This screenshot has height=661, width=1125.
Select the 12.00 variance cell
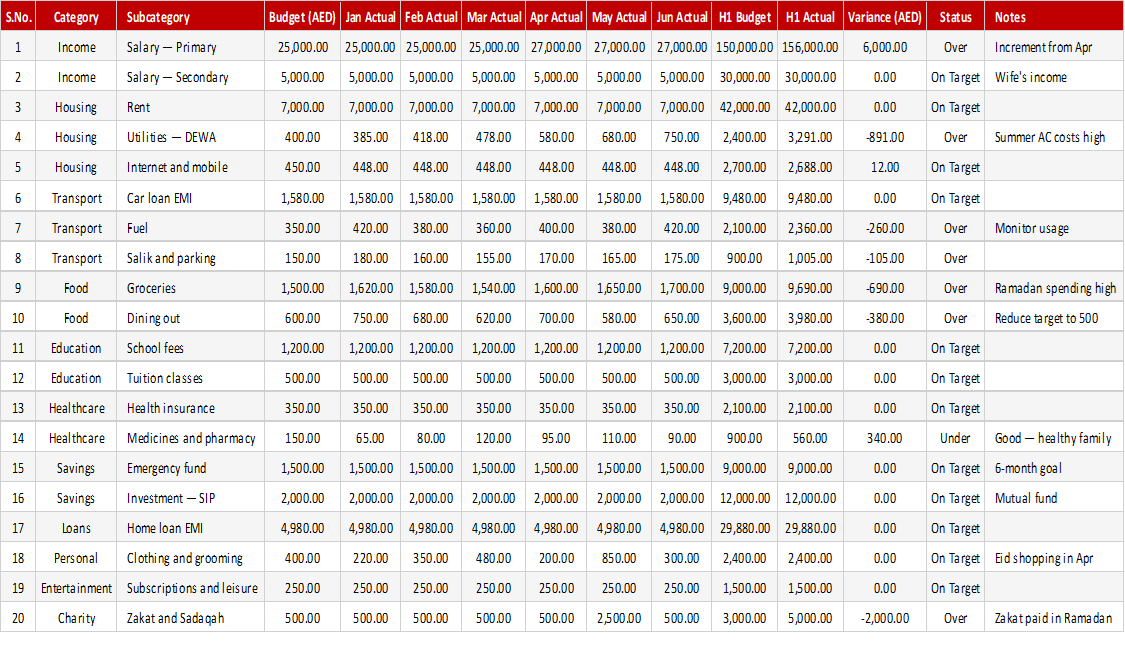pyautogui.click(x=885, y=168)
